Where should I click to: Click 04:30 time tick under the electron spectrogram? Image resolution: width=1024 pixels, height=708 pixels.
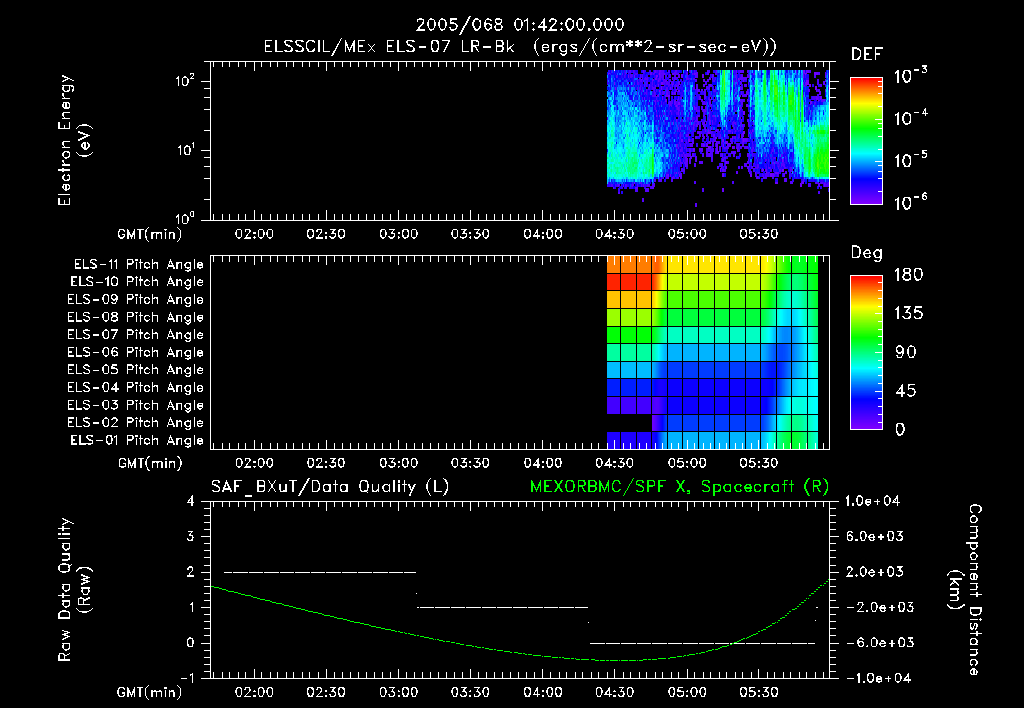615,234
